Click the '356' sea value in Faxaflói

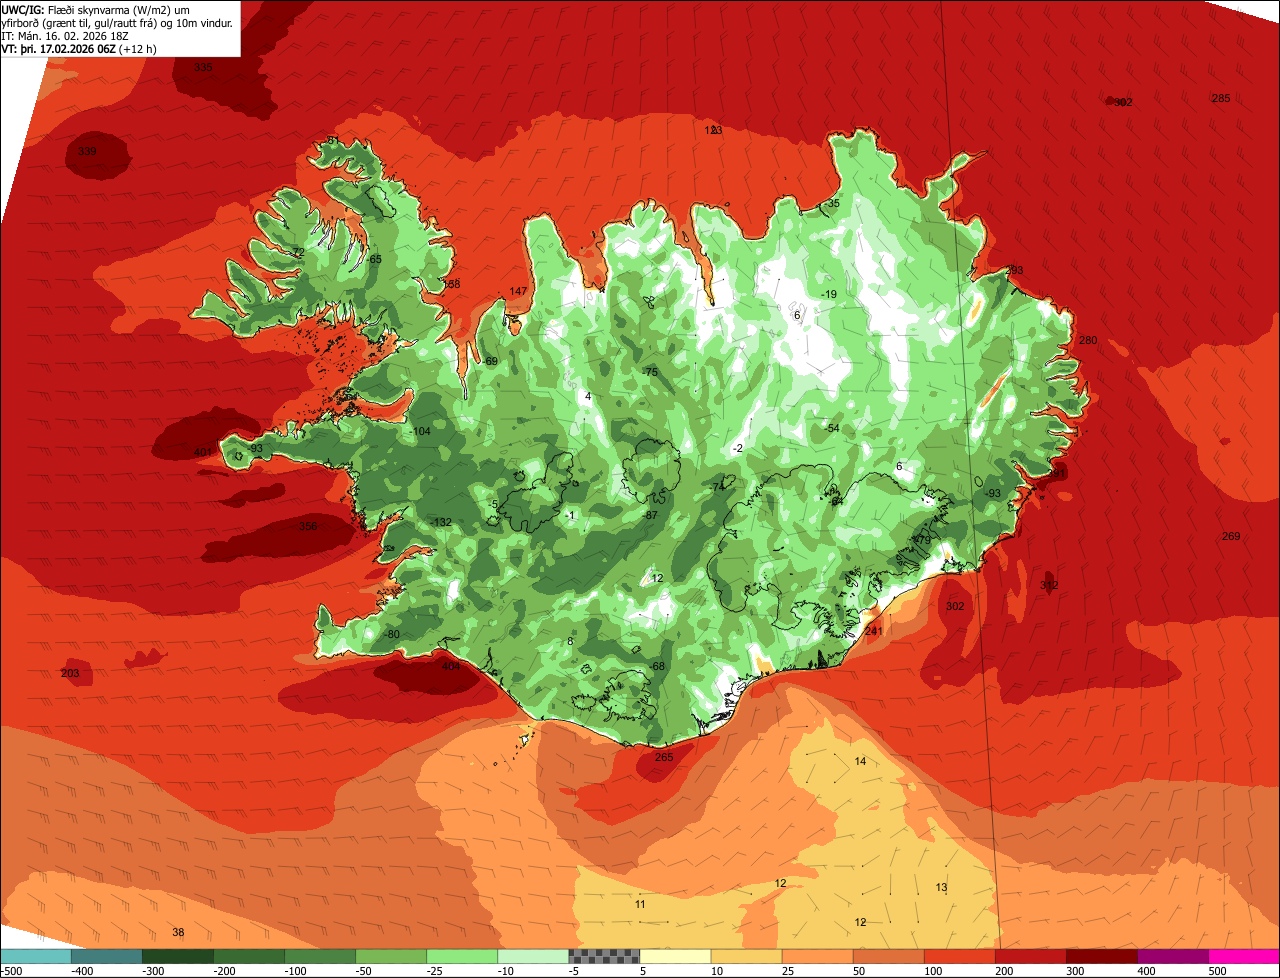(308, 526)
